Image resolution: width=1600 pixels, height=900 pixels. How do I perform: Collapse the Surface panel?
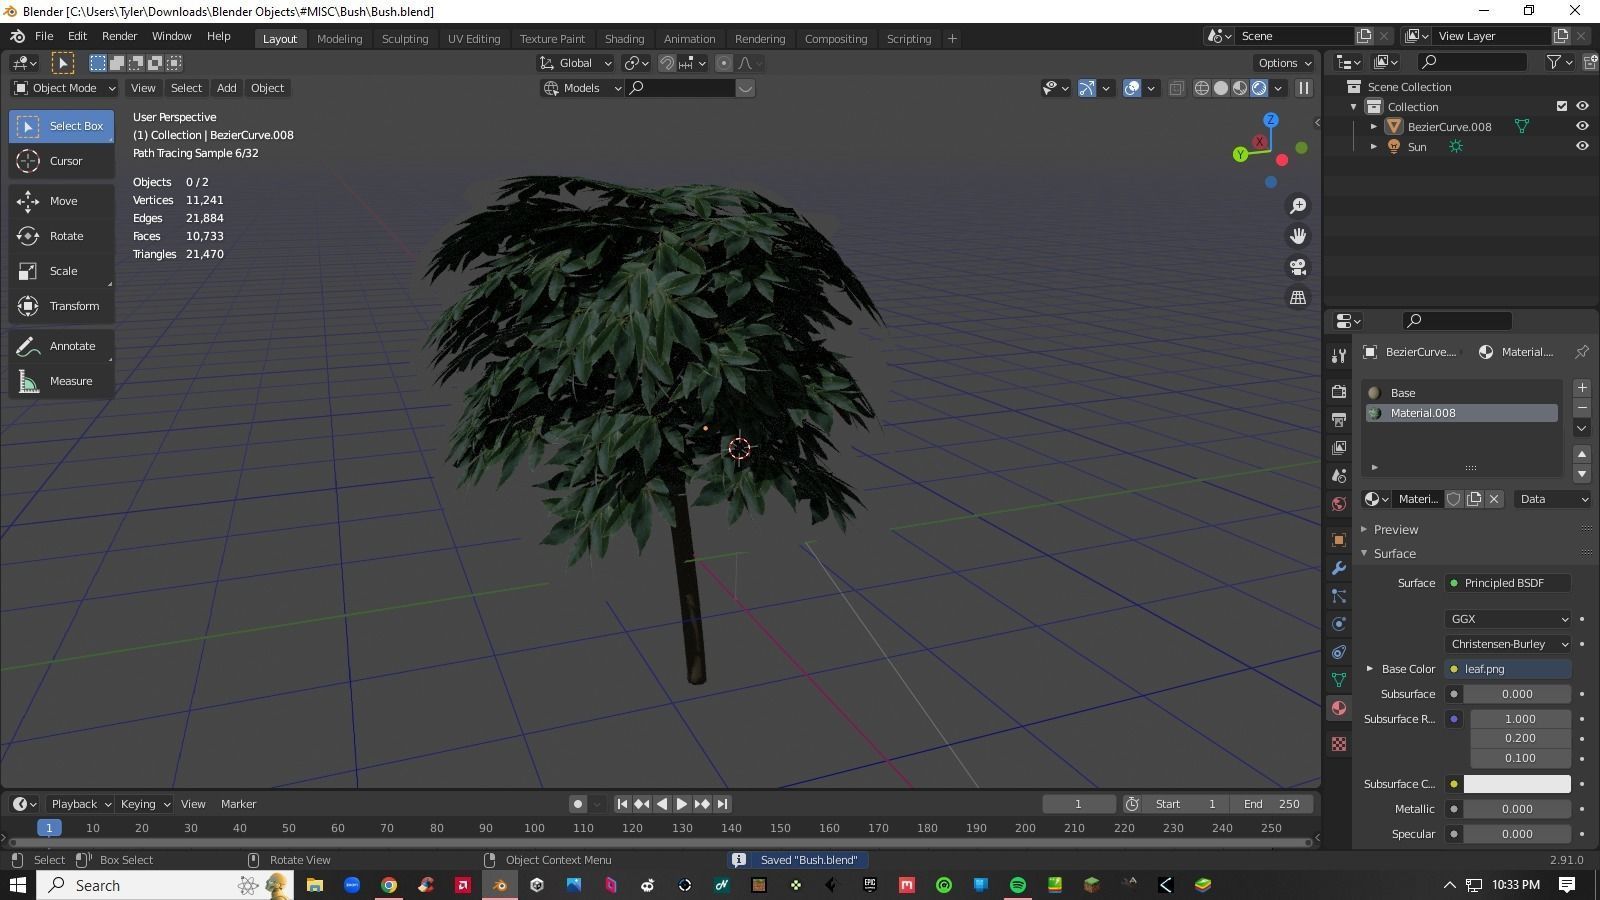(1394, 553)
